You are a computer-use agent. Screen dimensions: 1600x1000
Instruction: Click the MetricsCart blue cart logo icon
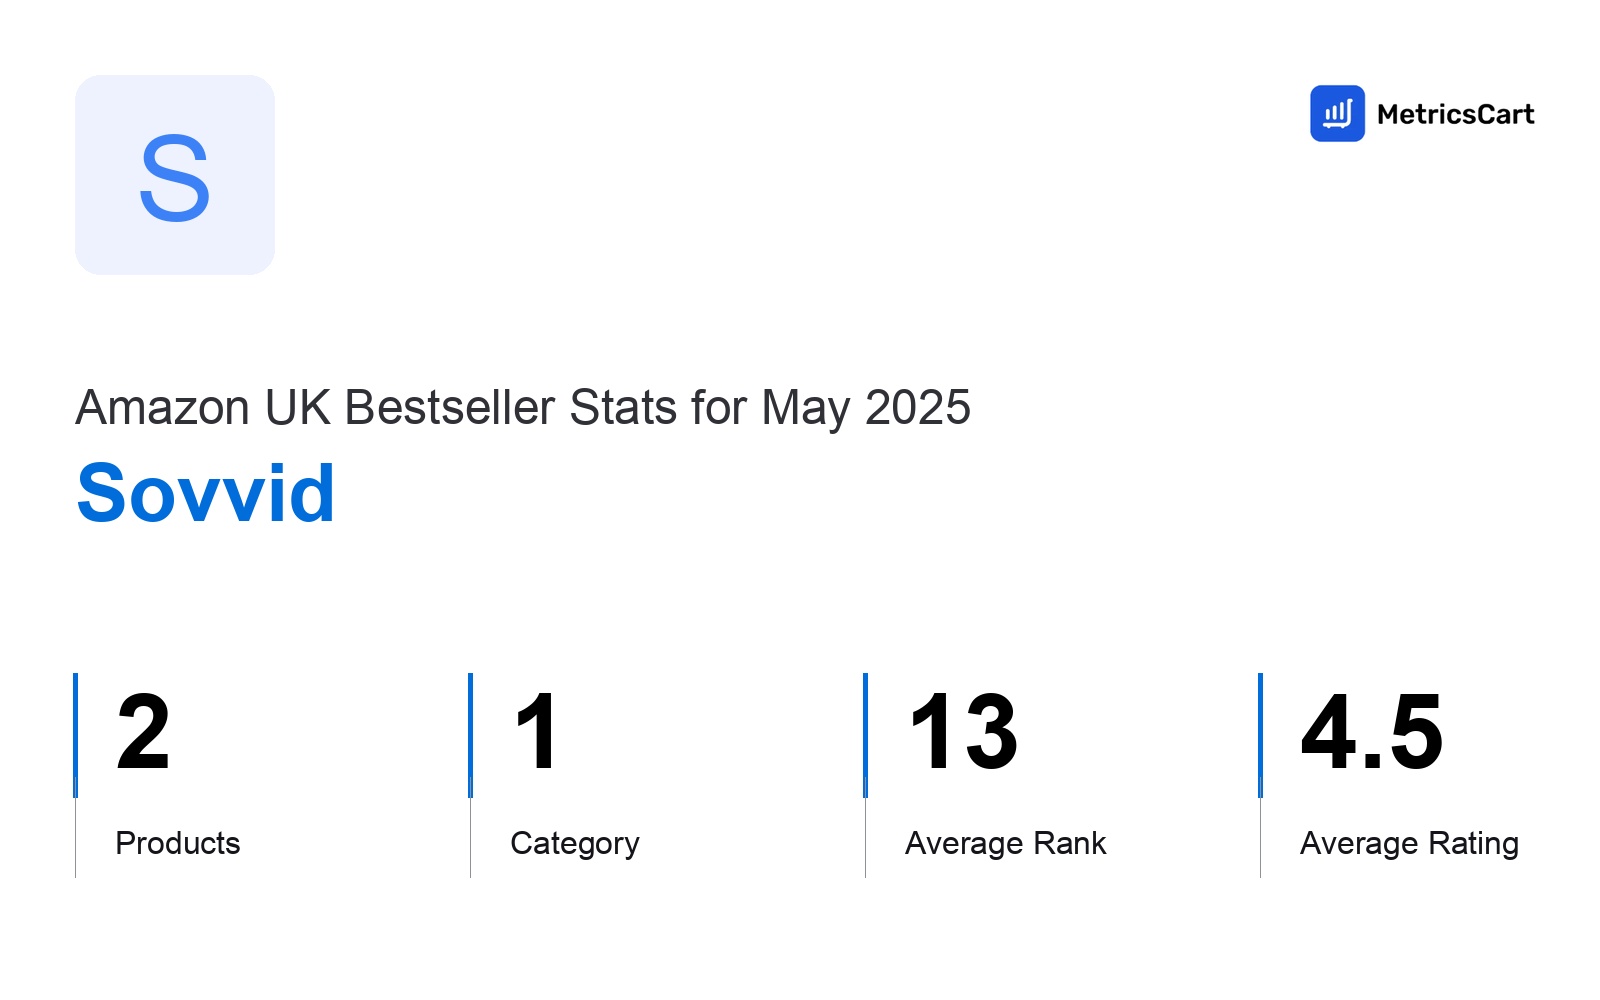pyautogui.click(x=1337, y=113)
